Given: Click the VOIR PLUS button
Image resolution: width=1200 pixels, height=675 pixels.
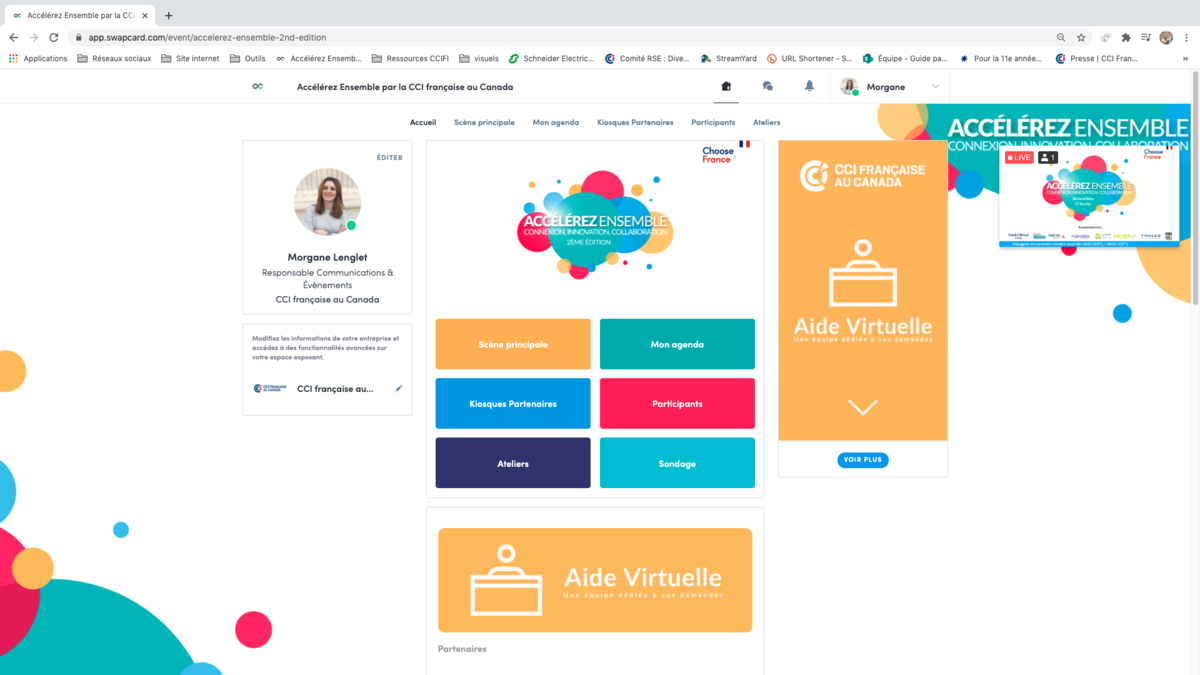Looking at the screenshot, I should pos(862,460).
